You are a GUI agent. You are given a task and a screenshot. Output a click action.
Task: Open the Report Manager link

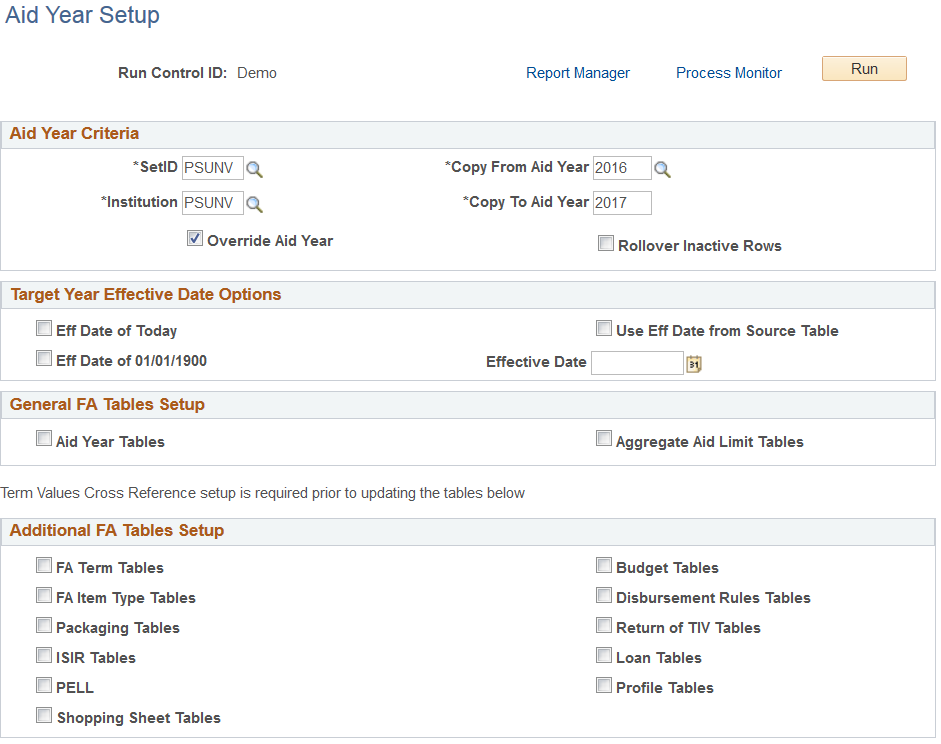tap(578, 72)
